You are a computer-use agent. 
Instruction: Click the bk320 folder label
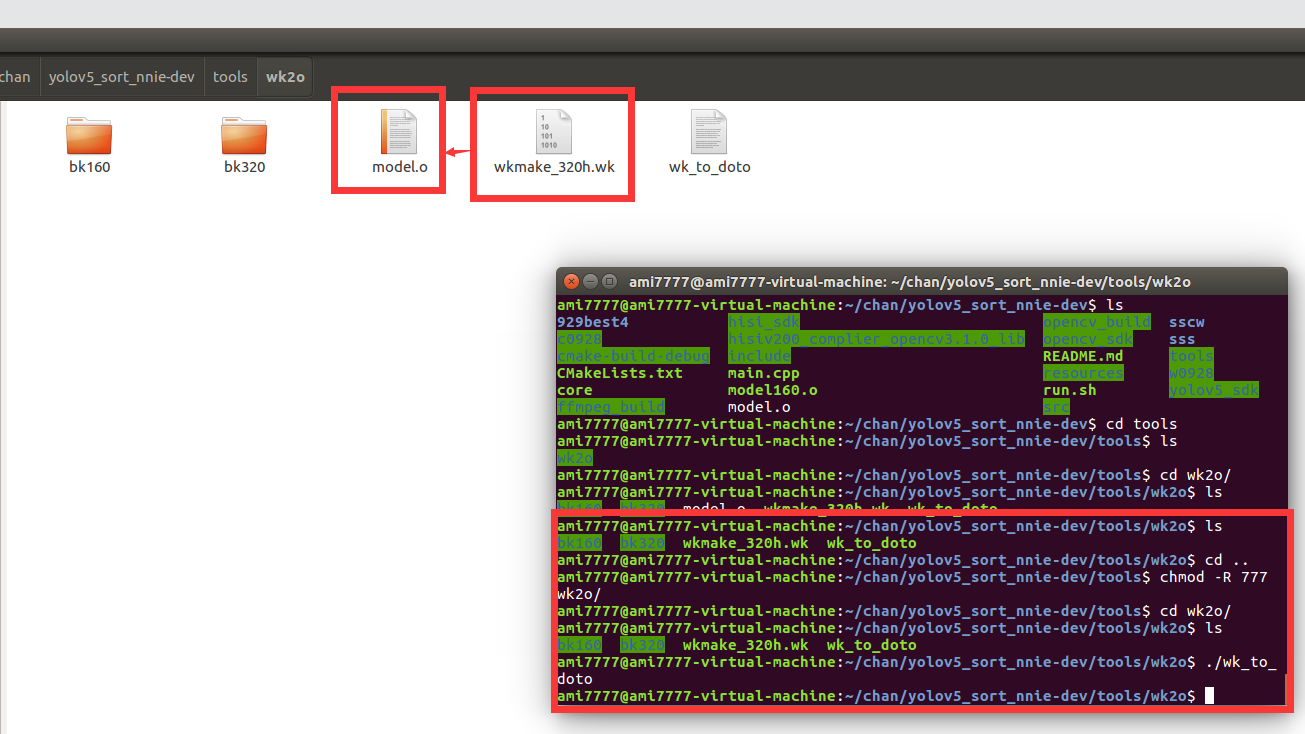click(x=244, y=167)
